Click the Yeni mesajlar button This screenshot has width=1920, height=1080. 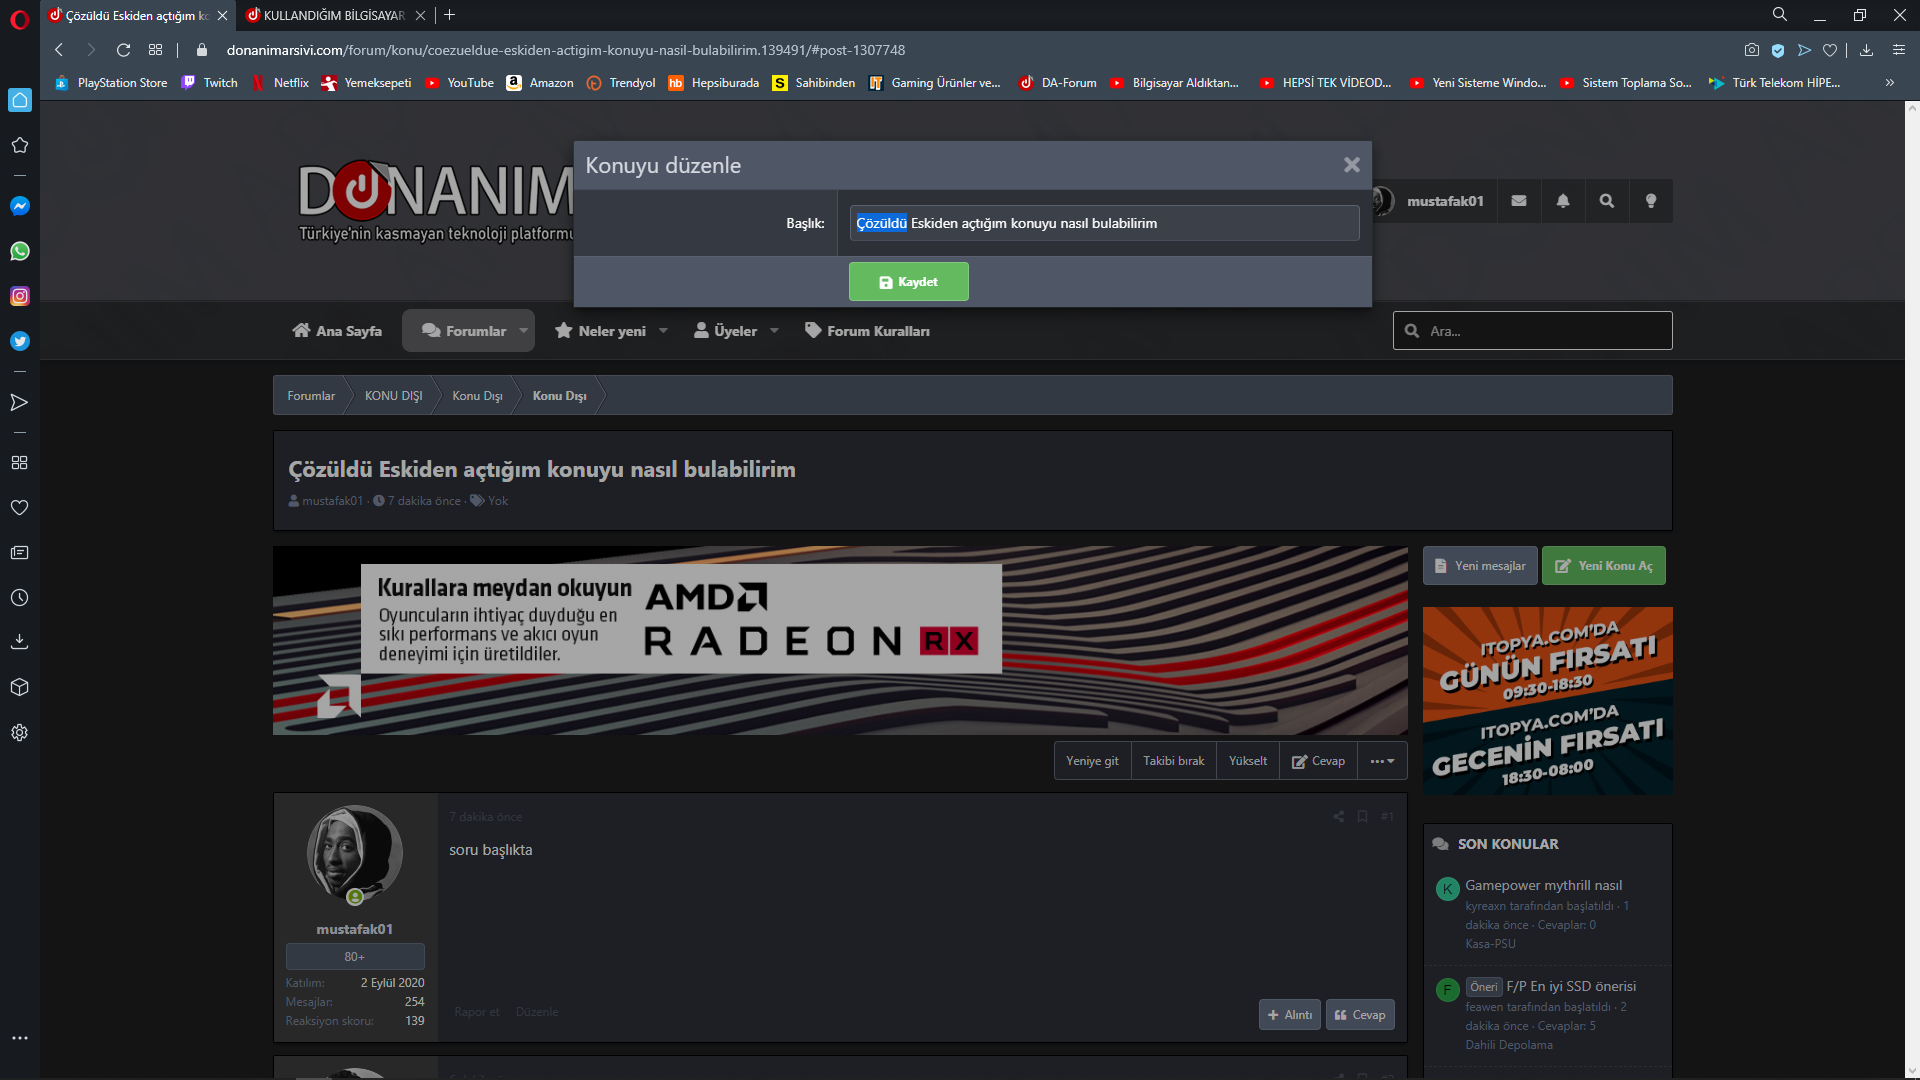(1480, 566)
